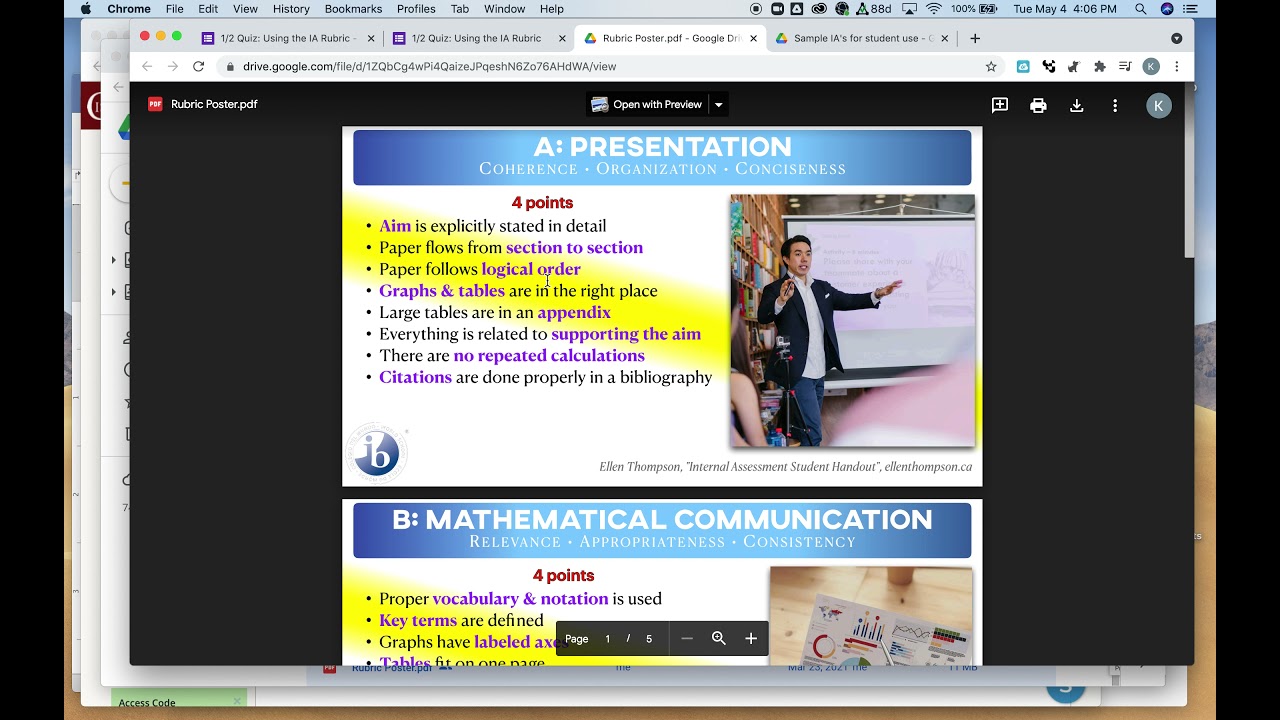
Task: Click the menu bar date and time
Action: pos(1065,9)
